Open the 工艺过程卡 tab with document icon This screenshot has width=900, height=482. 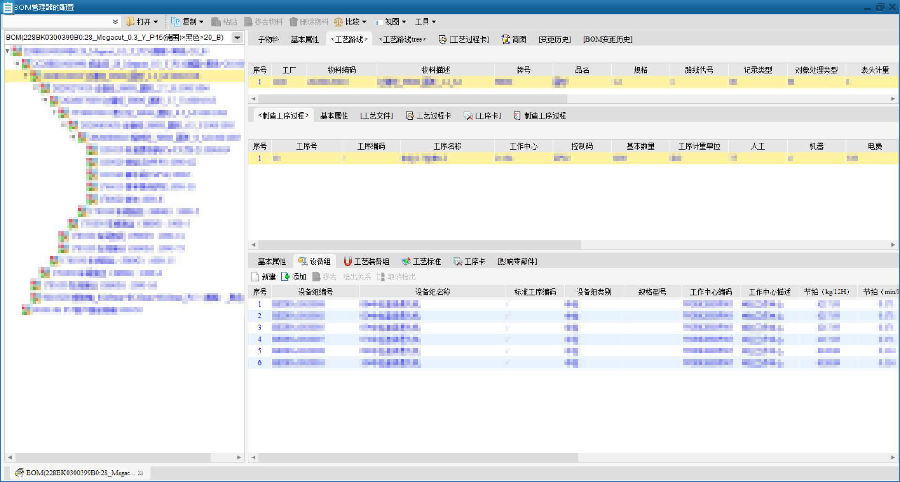tap(464, 39)
